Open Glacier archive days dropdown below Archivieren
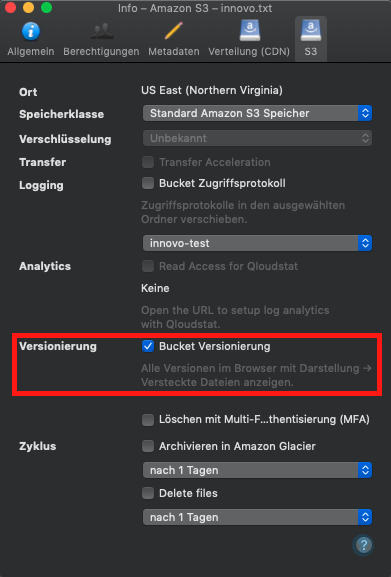The width and height of the screenshot is (391, 577). (x=257, y=470)
